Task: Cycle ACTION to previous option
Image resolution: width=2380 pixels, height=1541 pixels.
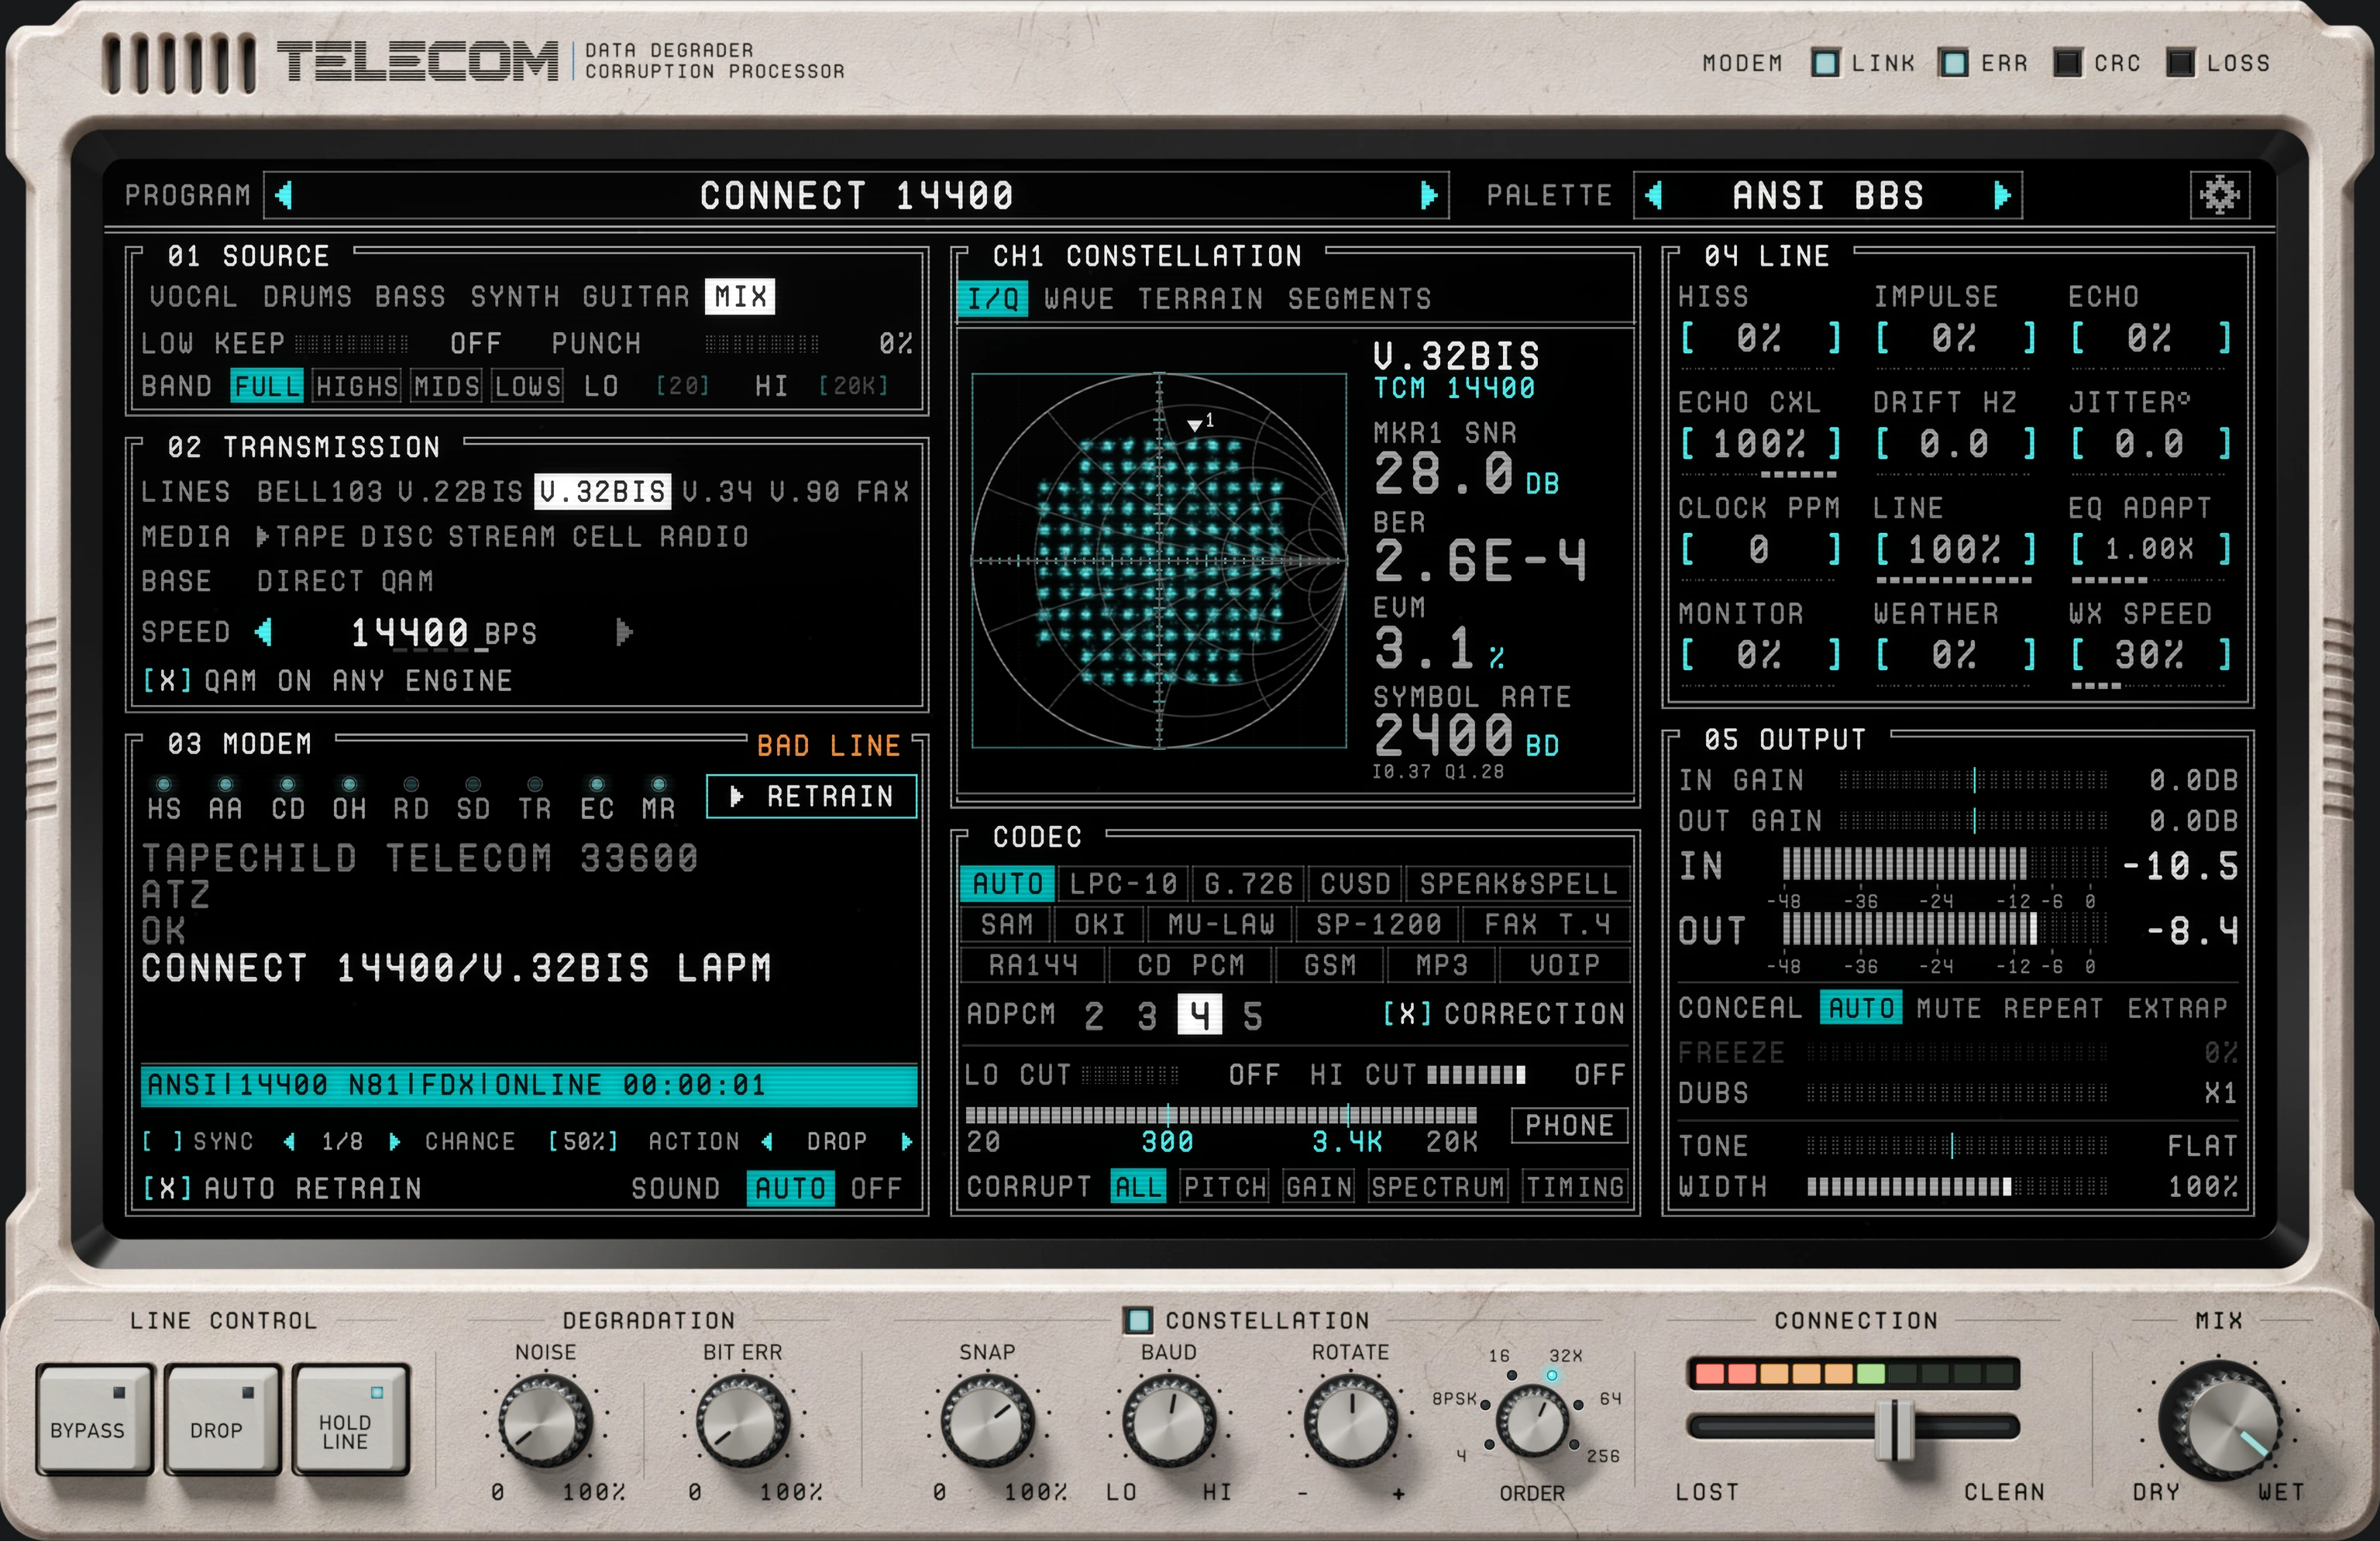Action: (x=767, y=1141)
